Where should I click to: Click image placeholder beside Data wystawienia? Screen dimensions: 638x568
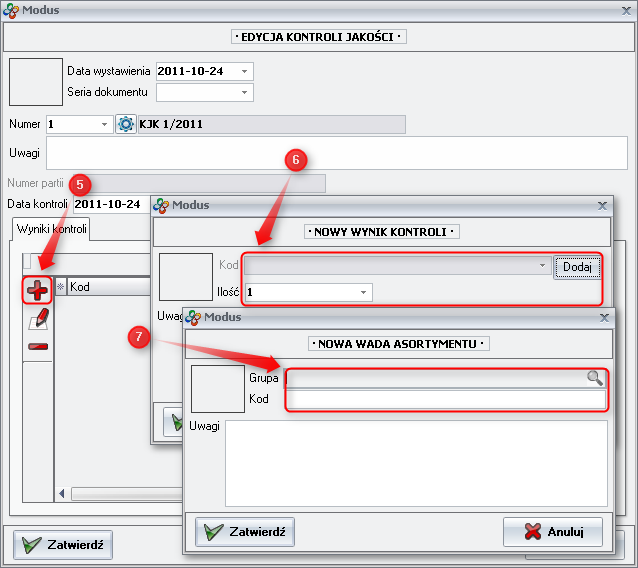coord(36,82)
